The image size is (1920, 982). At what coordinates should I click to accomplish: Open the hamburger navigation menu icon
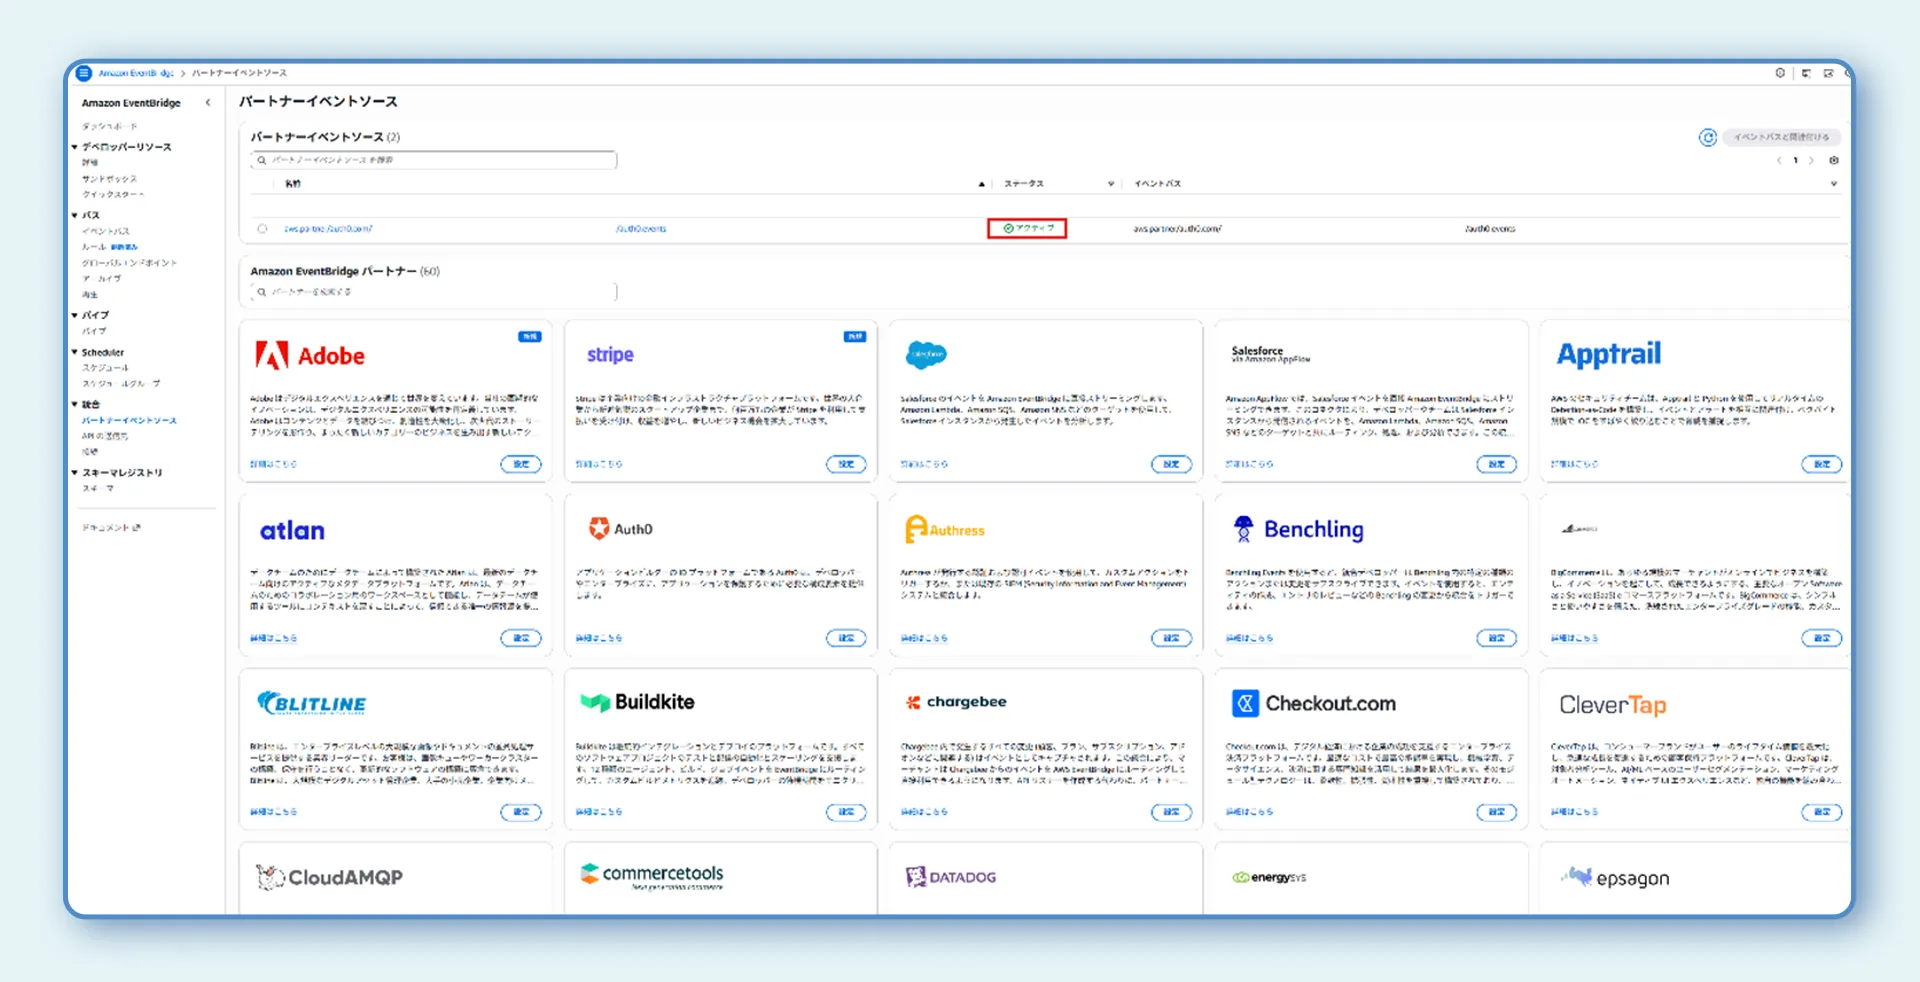coord(85,73)
